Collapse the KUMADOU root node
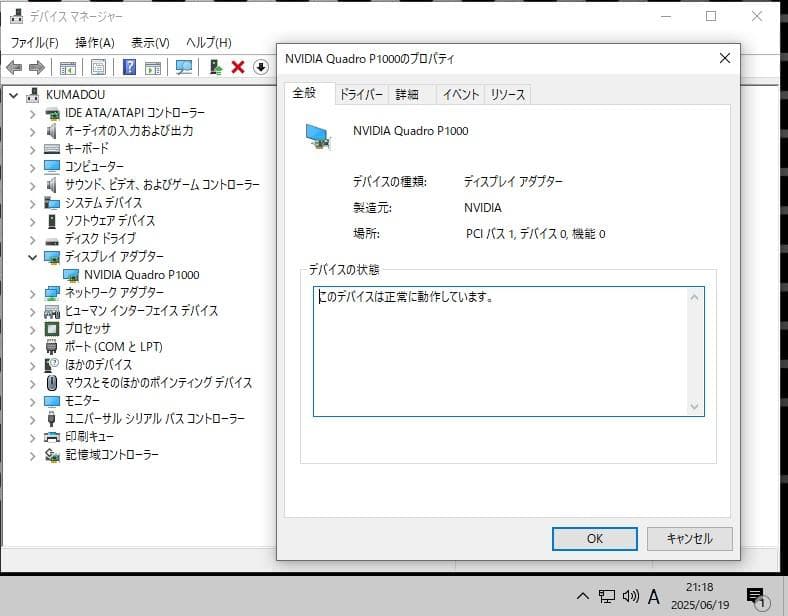The image size is (788, 616). coord(14,95)
